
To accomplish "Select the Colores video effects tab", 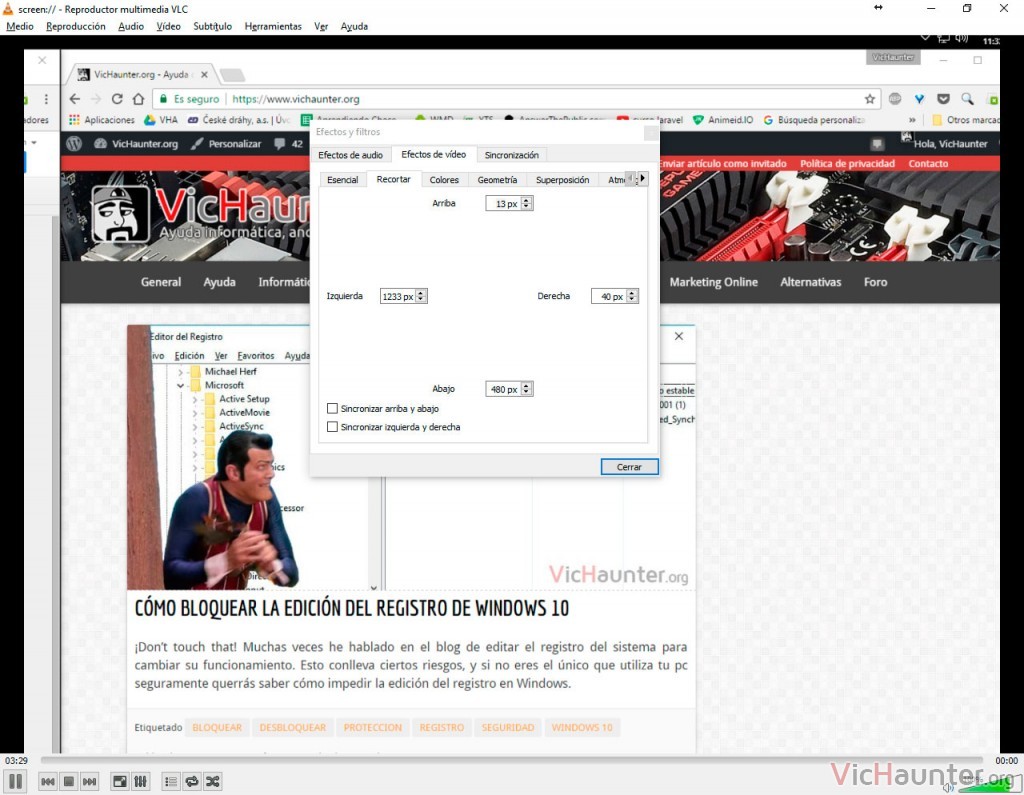I will point(444,180).
